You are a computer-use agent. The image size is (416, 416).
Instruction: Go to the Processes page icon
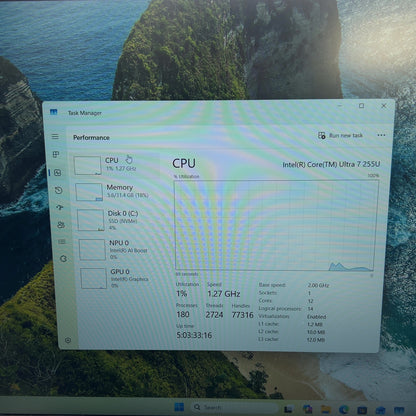pyautogui.click(x=56, y=154)
